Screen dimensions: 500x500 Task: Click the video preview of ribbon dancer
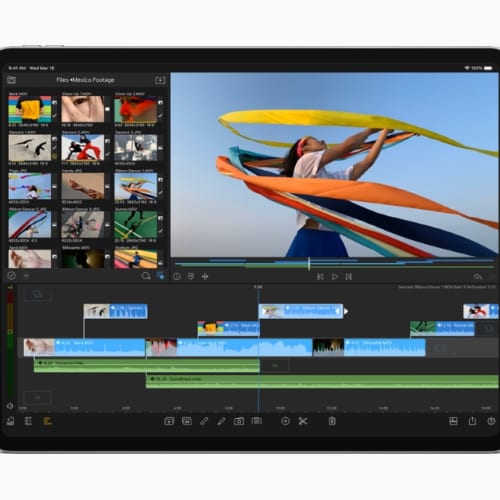point(334,165)
